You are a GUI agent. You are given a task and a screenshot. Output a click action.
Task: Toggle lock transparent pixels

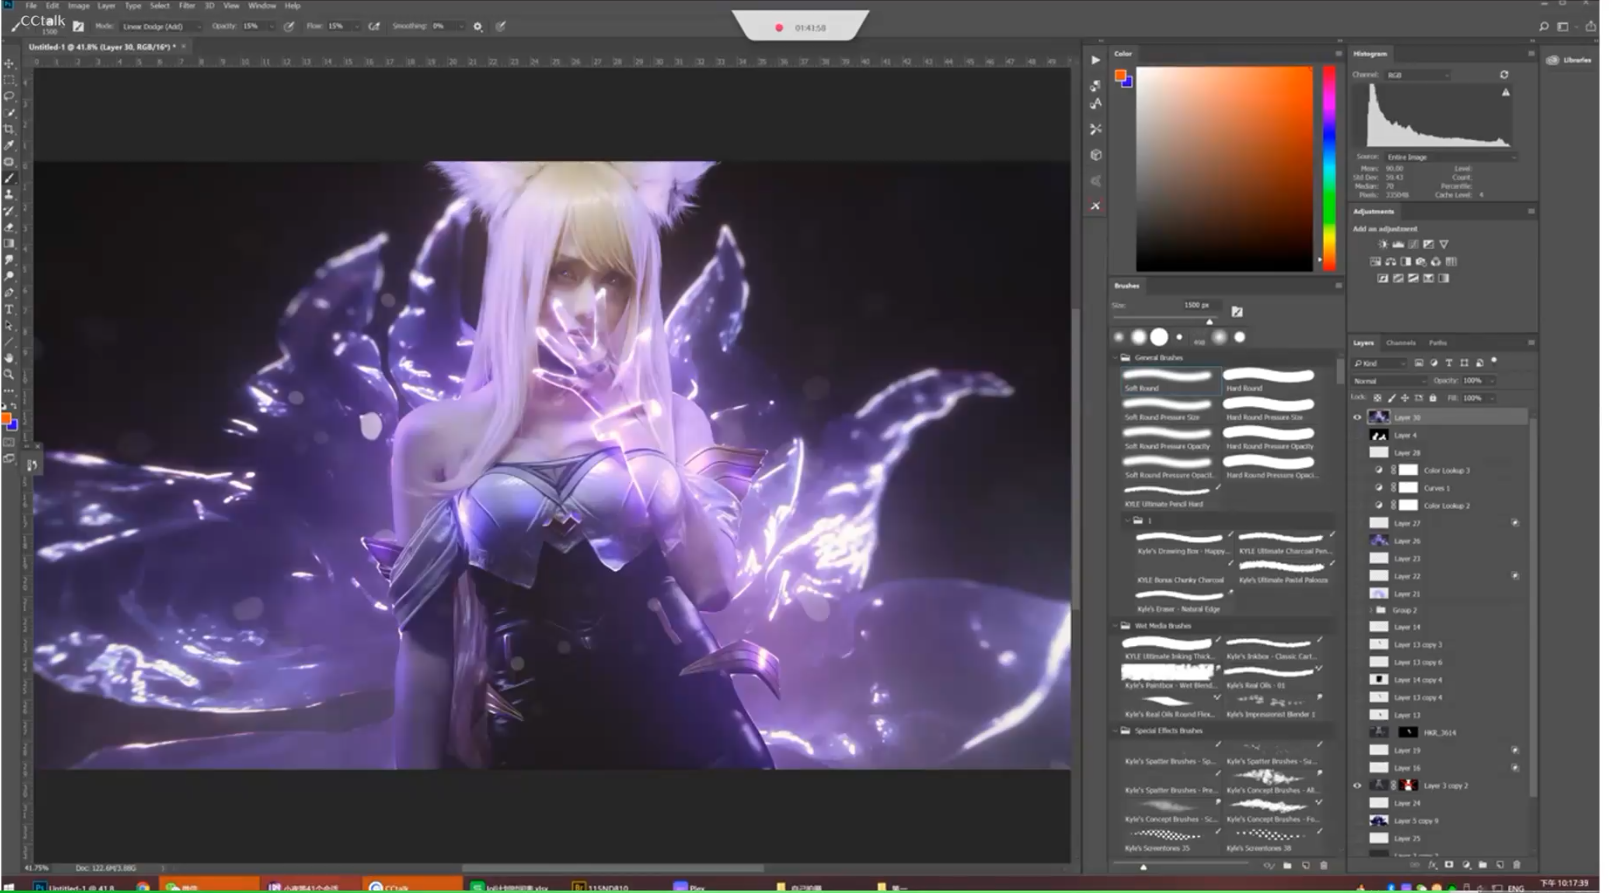pos(1377,398)
